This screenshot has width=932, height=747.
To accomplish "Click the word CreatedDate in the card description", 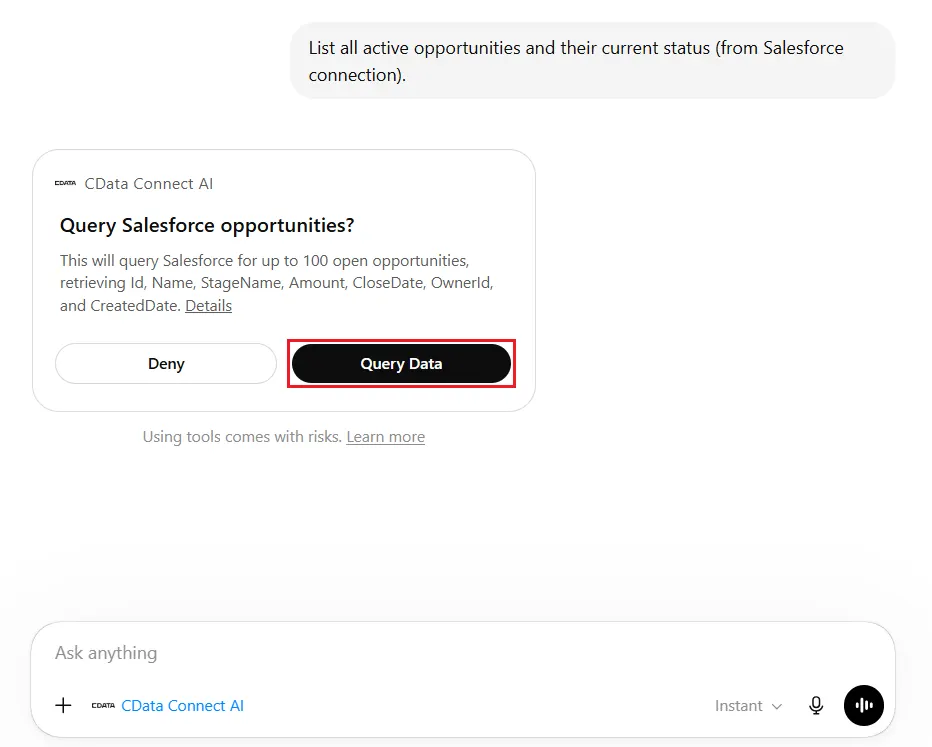I will pos(135,305).
